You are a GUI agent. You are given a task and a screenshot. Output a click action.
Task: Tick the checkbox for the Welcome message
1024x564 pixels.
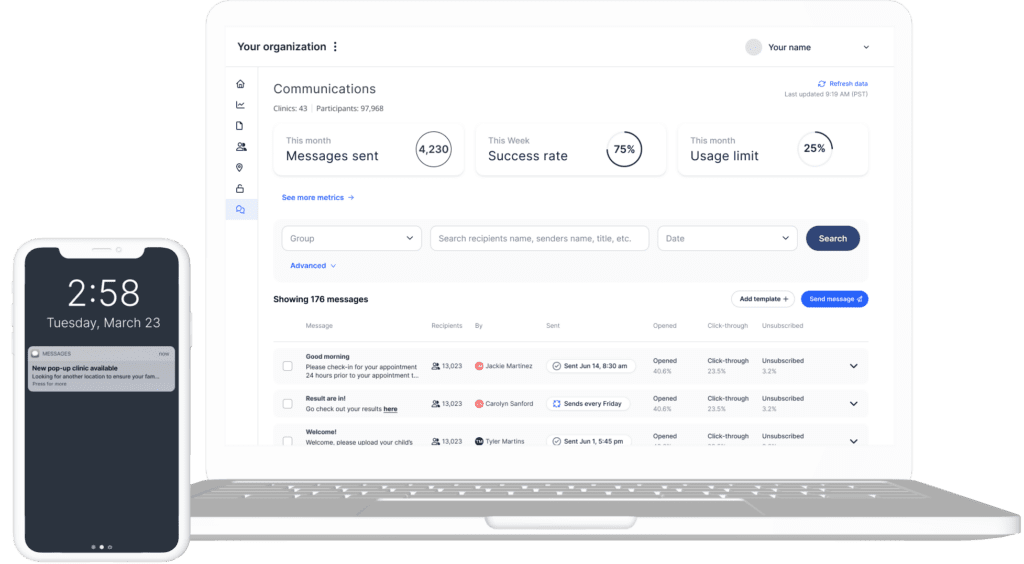(x=287, y=441)
